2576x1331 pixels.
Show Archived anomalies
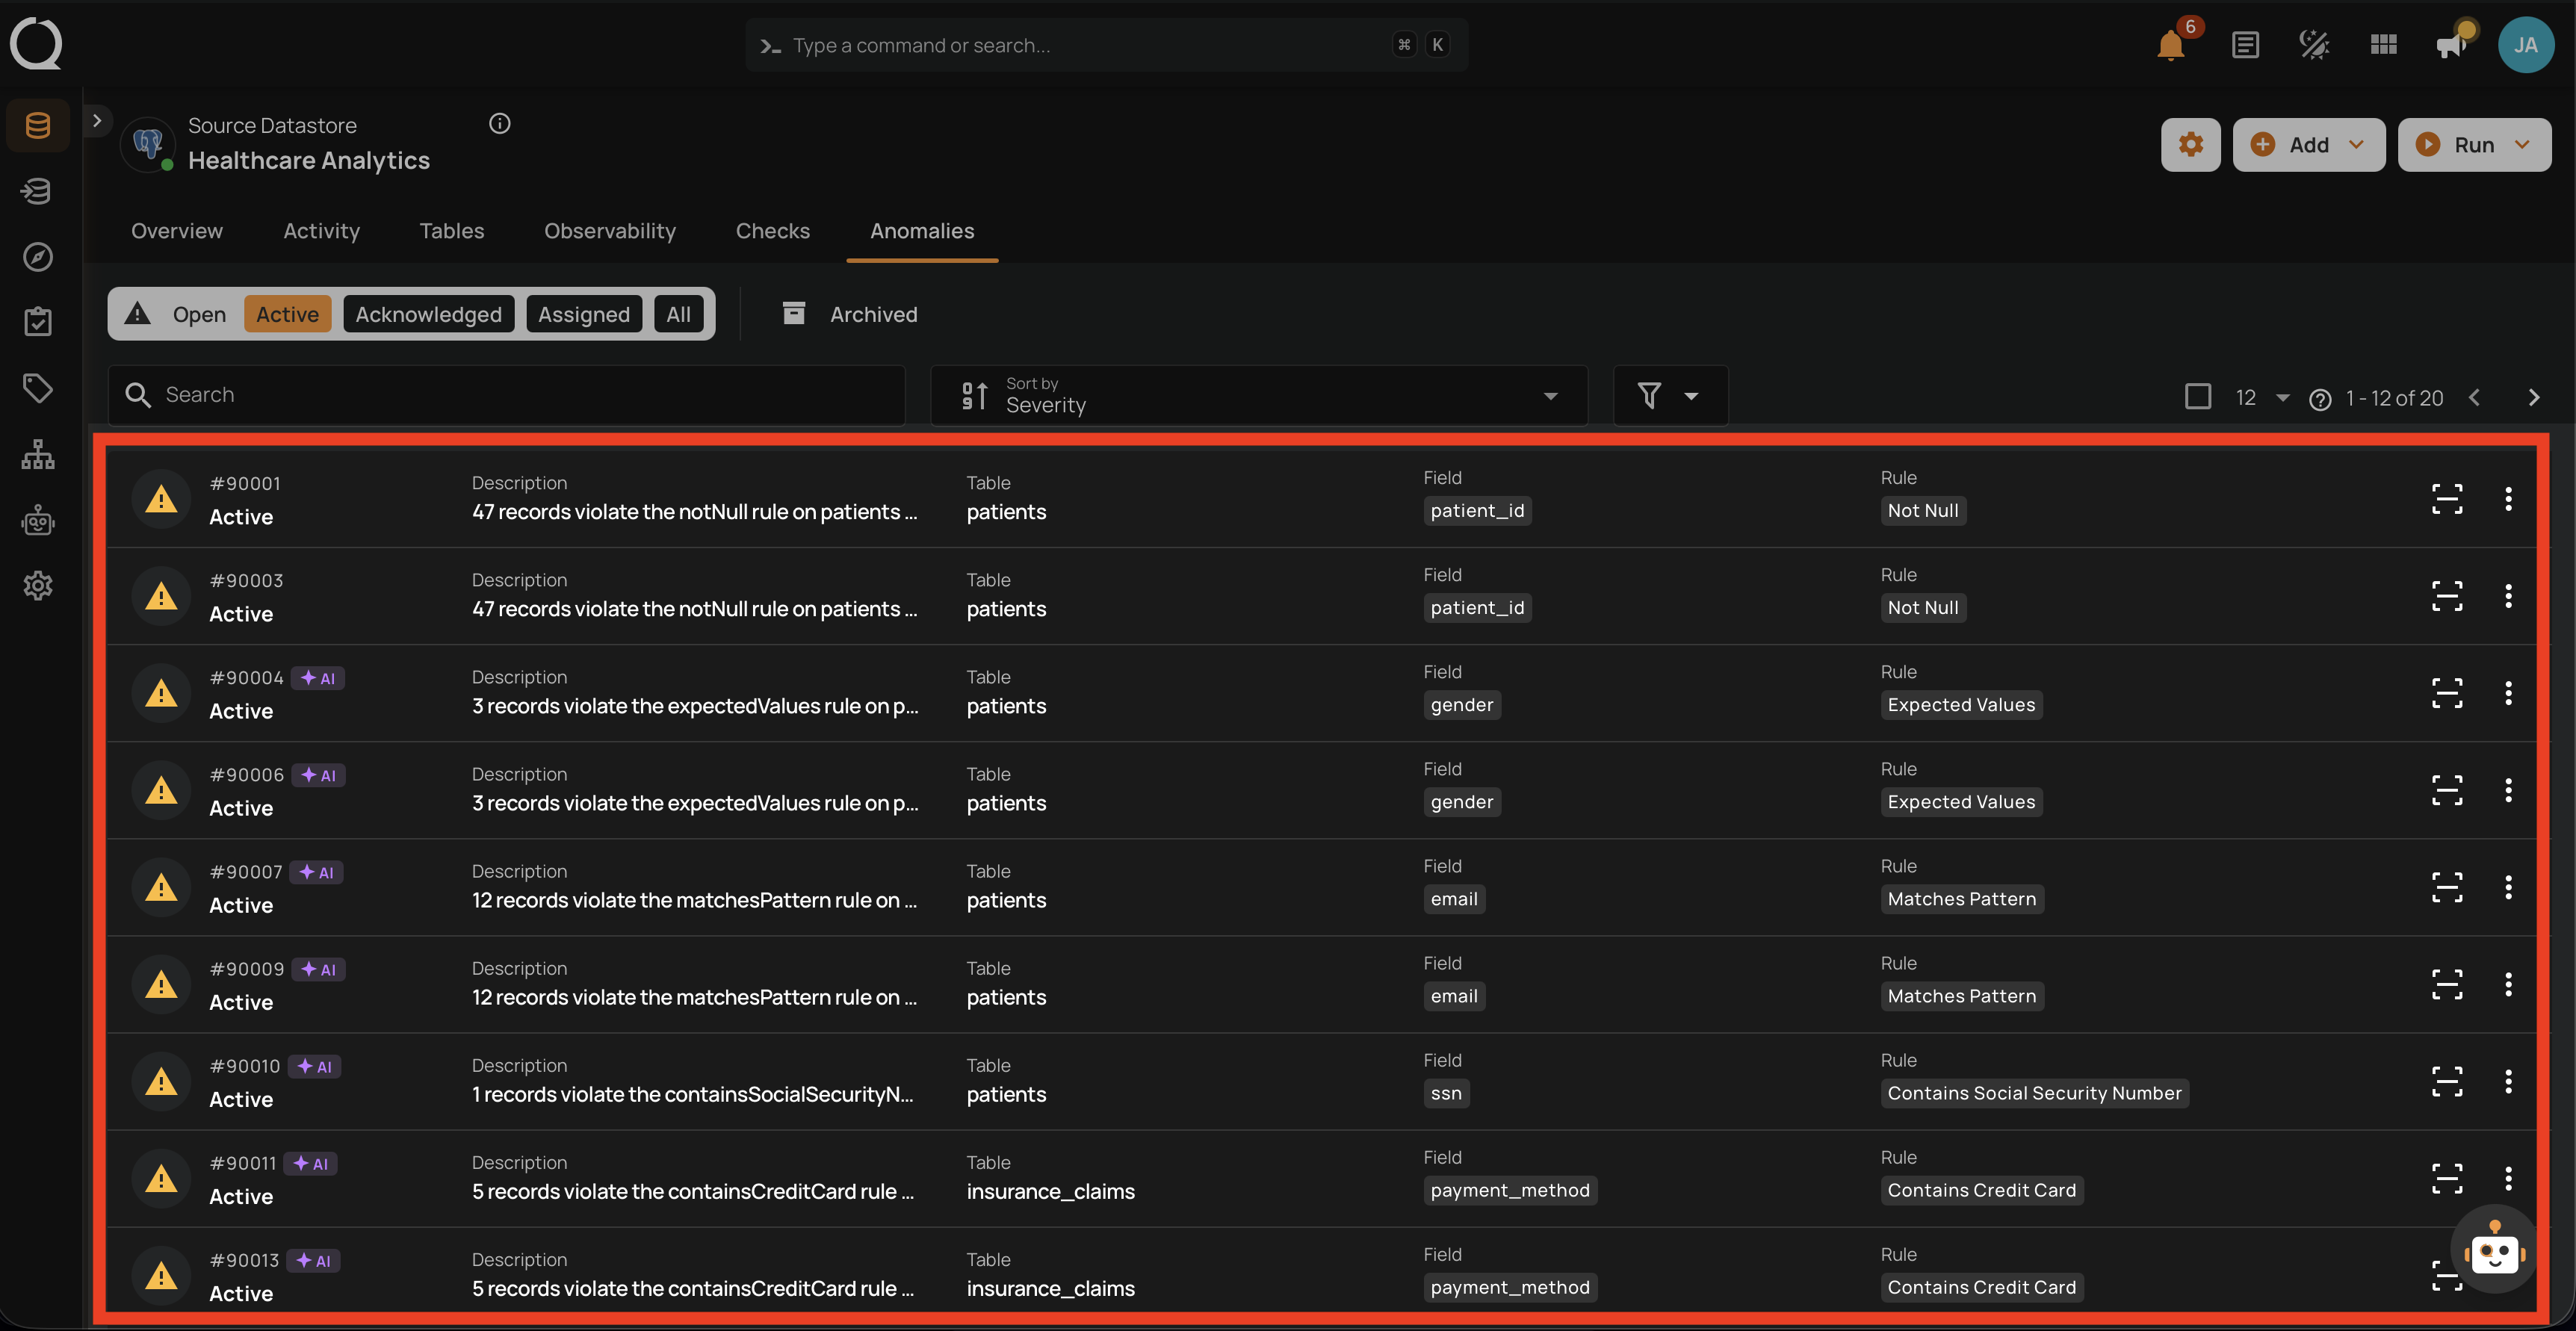point(850,314)
